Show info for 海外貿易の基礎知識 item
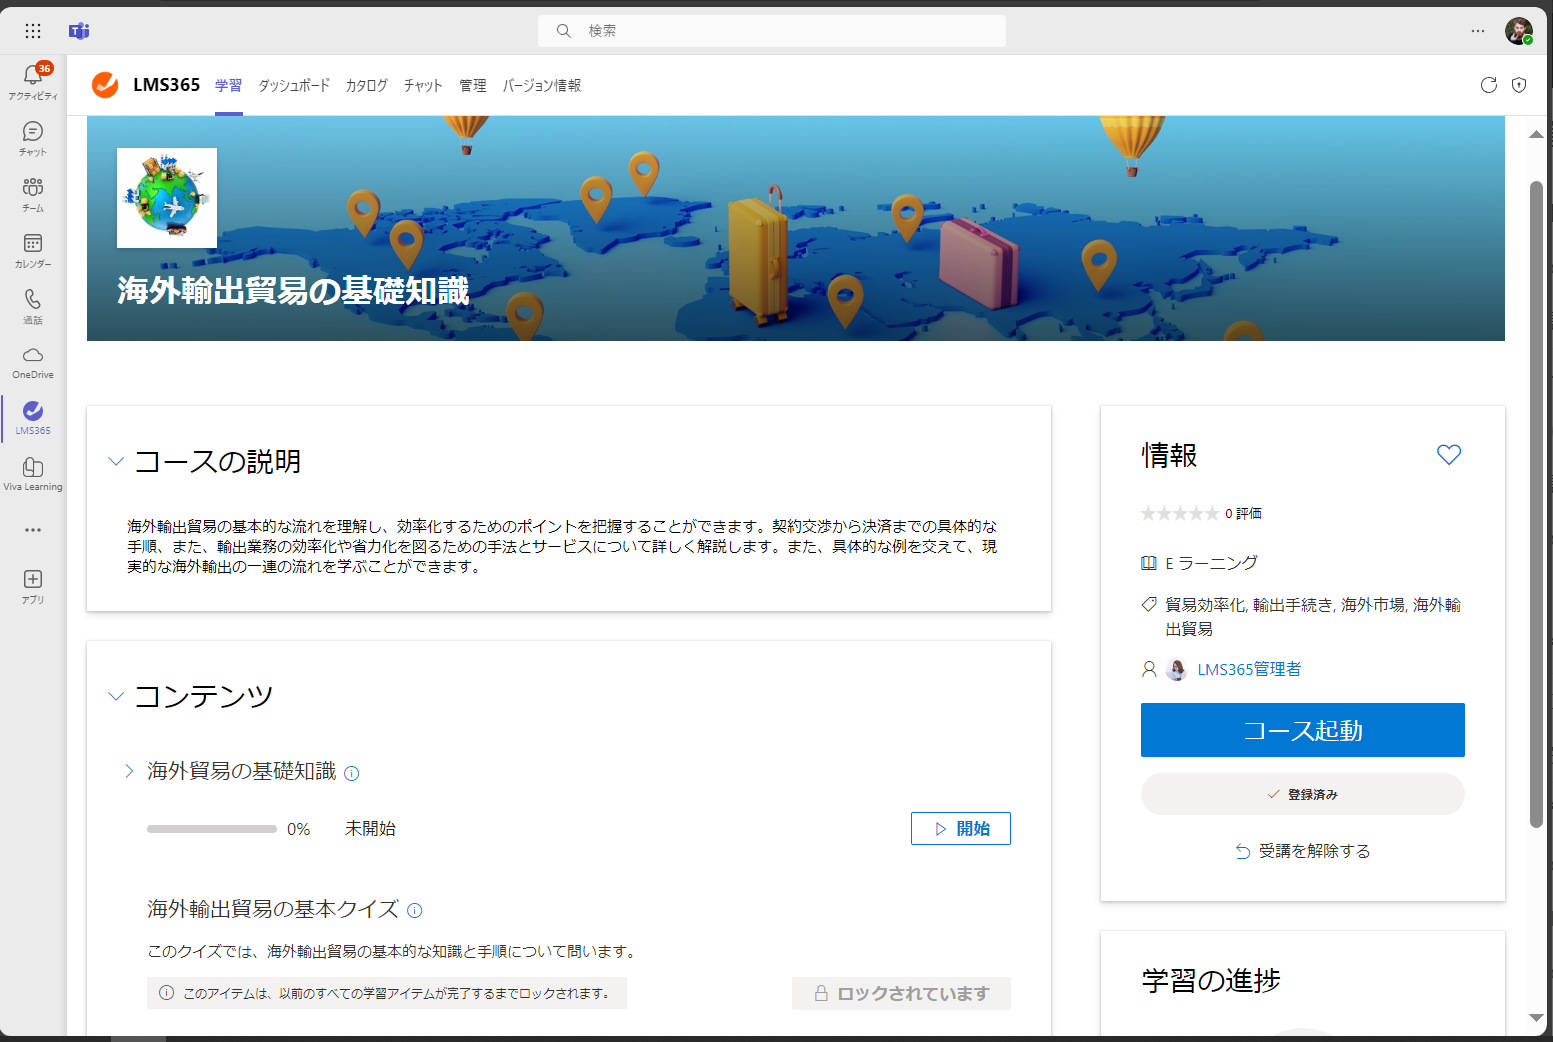1553x1042 pixels. (352, 773)
